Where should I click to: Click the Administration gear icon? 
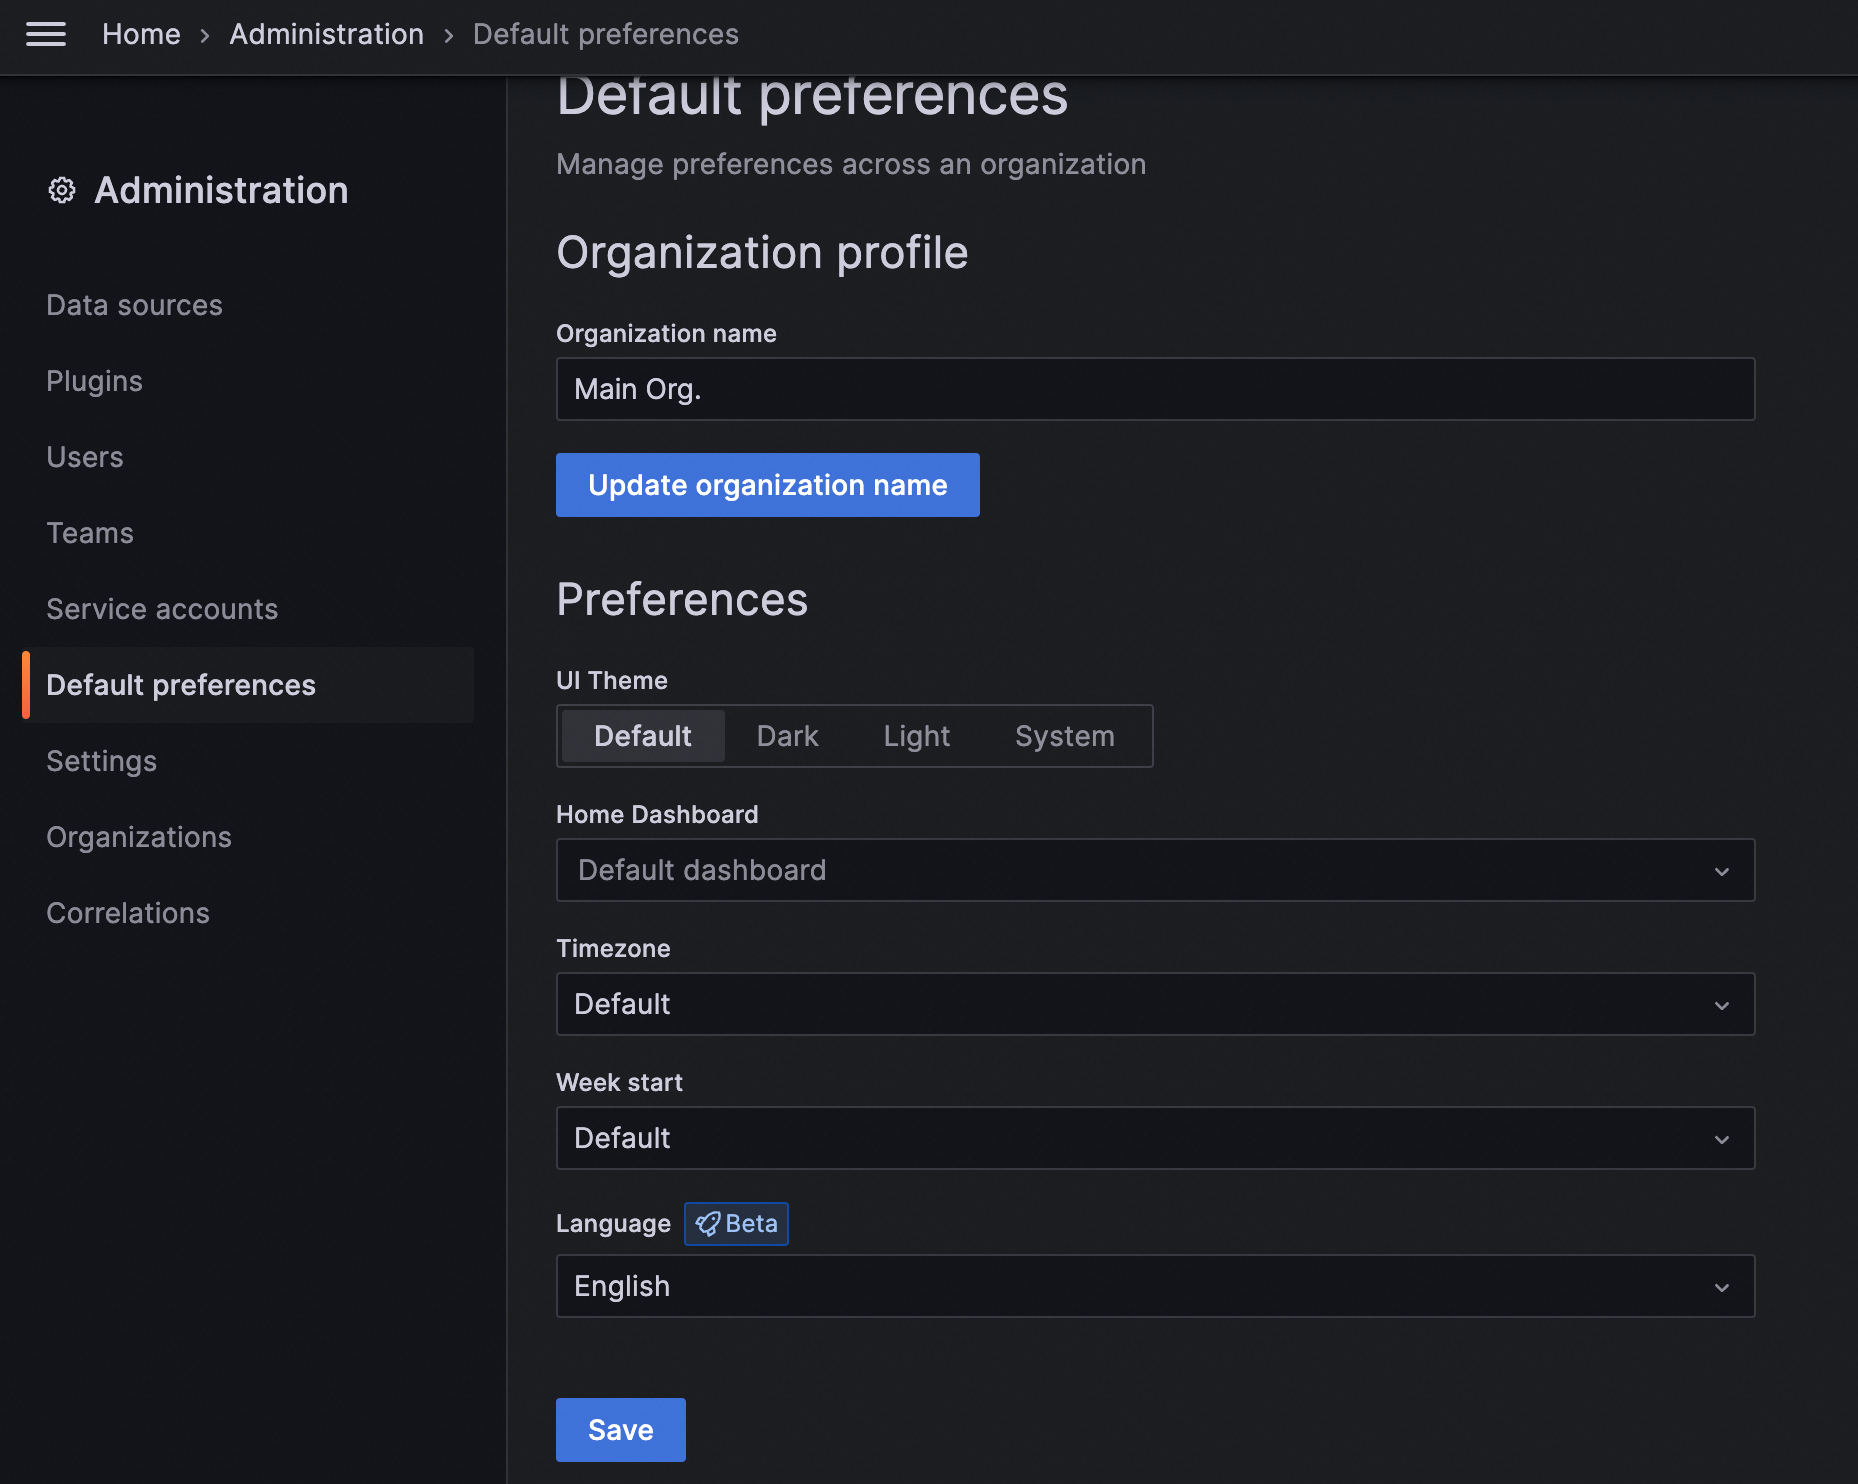62,190
